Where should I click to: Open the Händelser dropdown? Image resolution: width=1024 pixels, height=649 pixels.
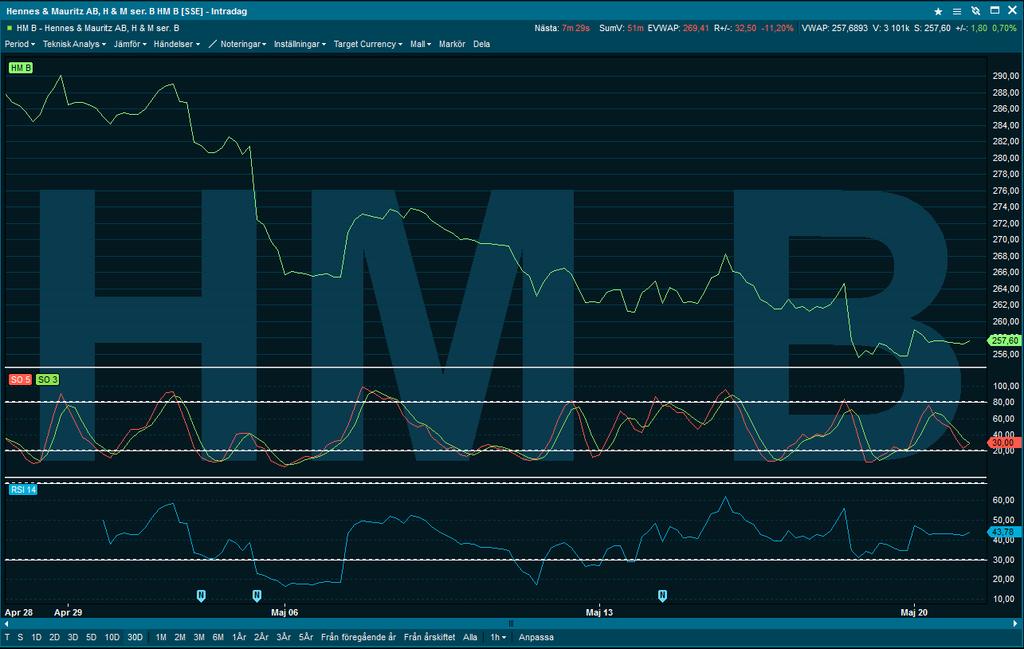click(176, 44)
